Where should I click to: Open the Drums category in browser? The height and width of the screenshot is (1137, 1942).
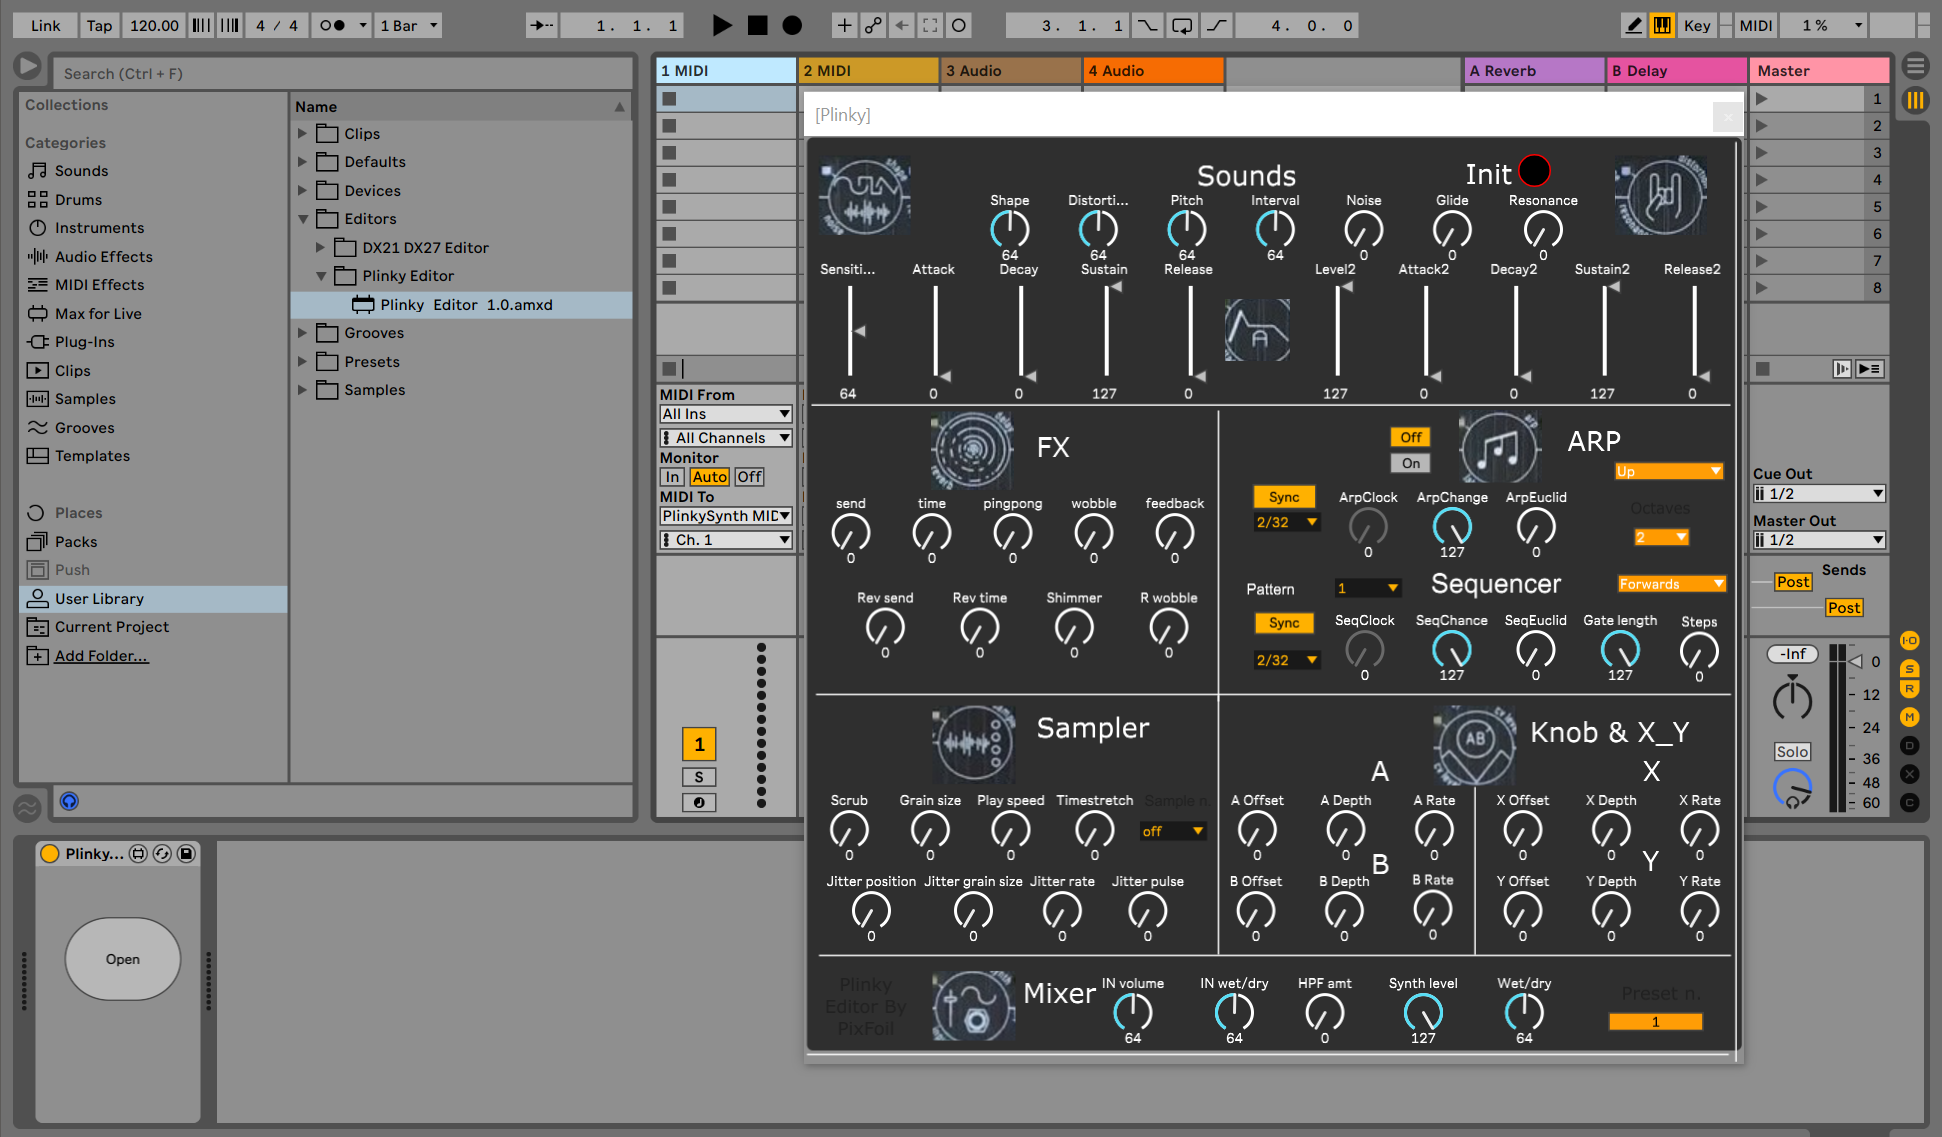pyautogui.click(x=78, y=200)
